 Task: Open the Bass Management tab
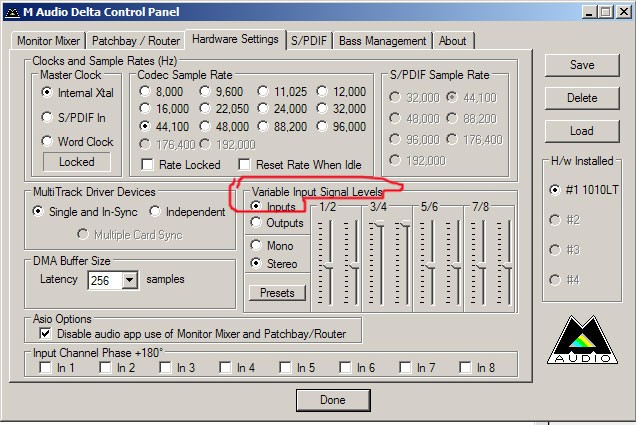[x=382, y=41]
